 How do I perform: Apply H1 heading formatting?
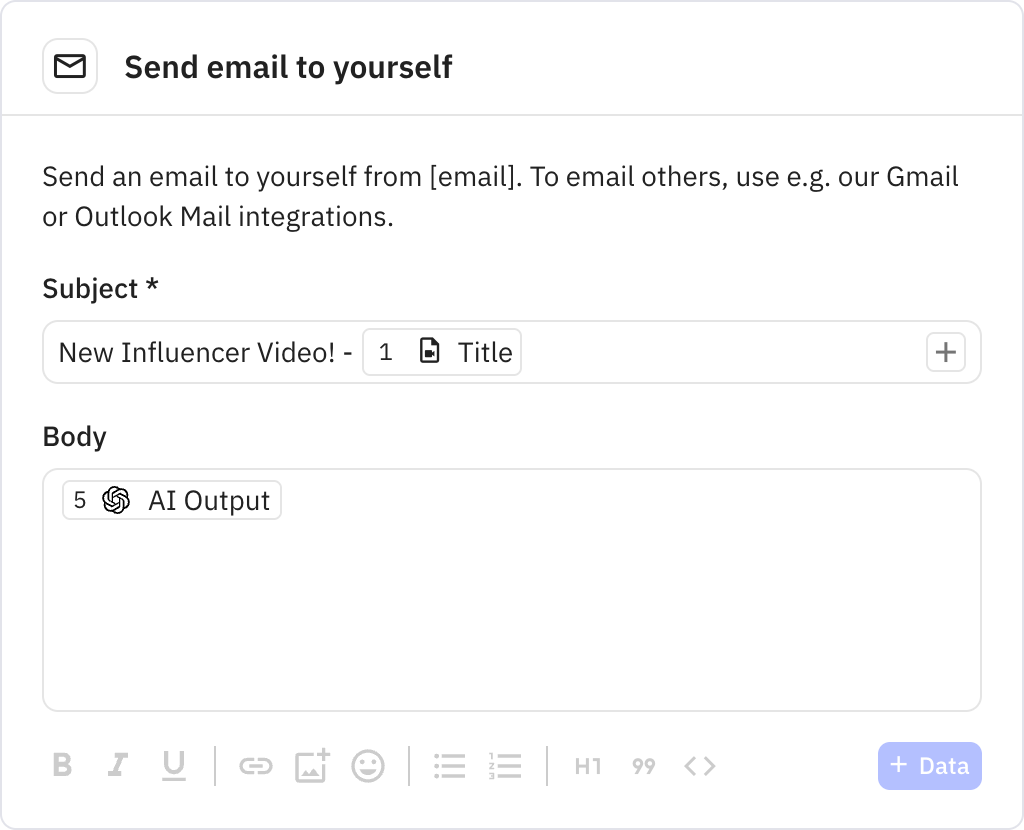click(x=587, y=766)
